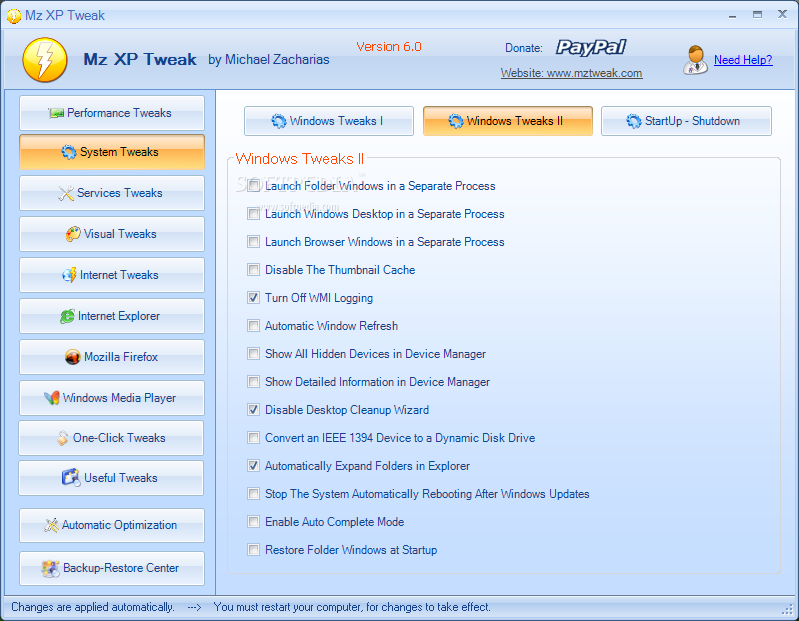Enable Auto Complete Mode checkbox
The image size is (799, 621).
253,522
